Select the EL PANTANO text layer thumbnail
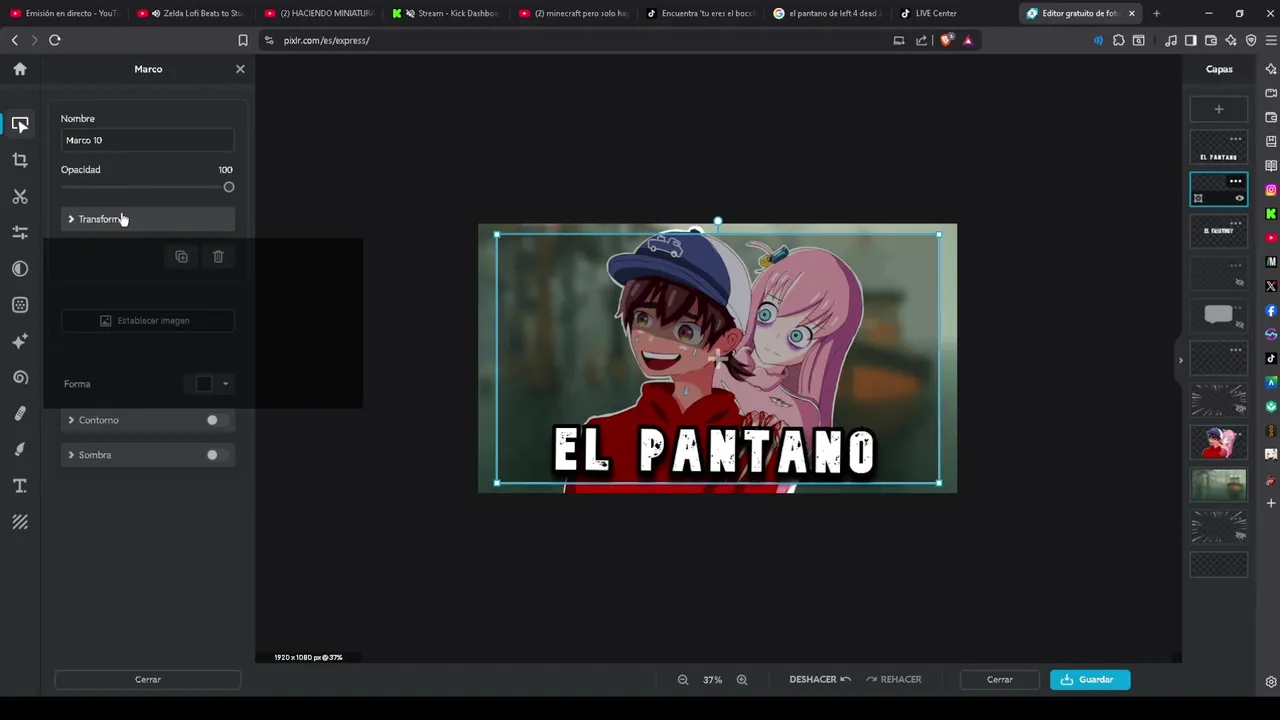Image resolution: width=1280 pixels, height=720 pixels. (1218, 148)
